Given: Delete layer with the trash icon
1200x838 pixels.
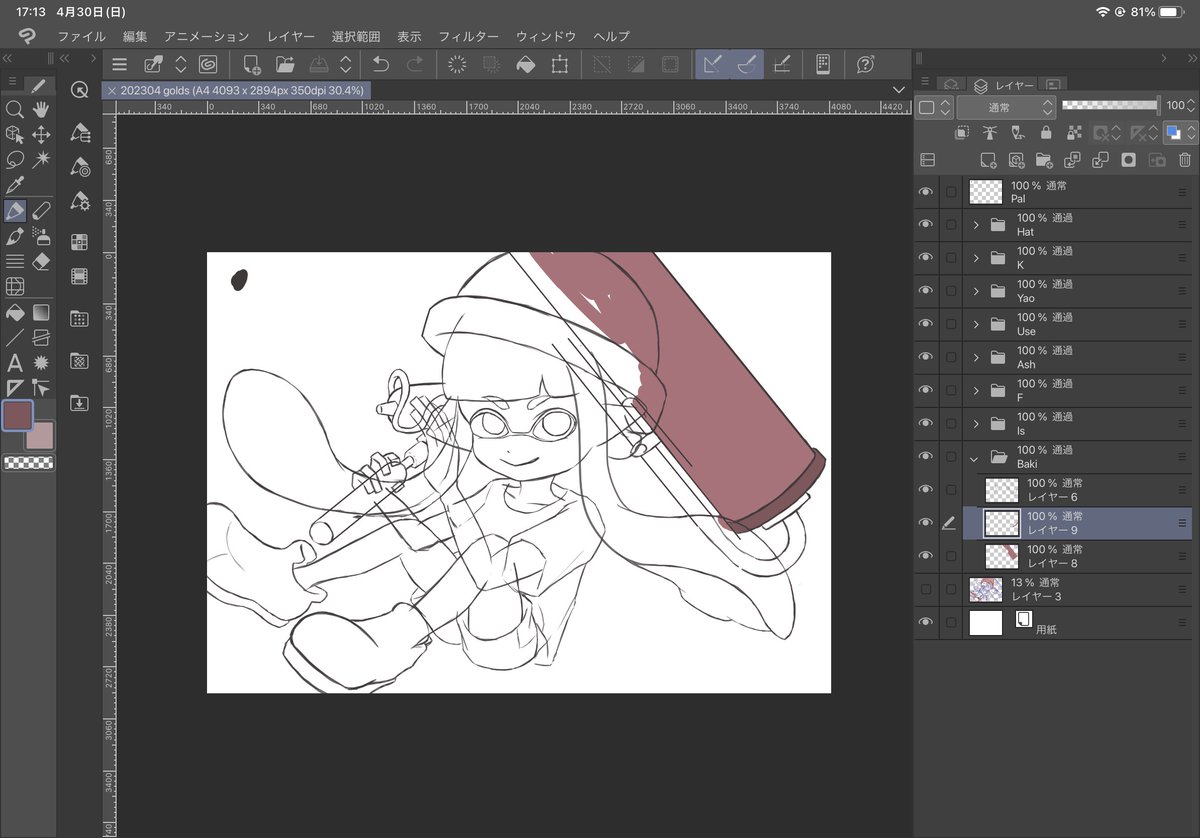Looking at the screenshot, I should (x=1184, y=159).
